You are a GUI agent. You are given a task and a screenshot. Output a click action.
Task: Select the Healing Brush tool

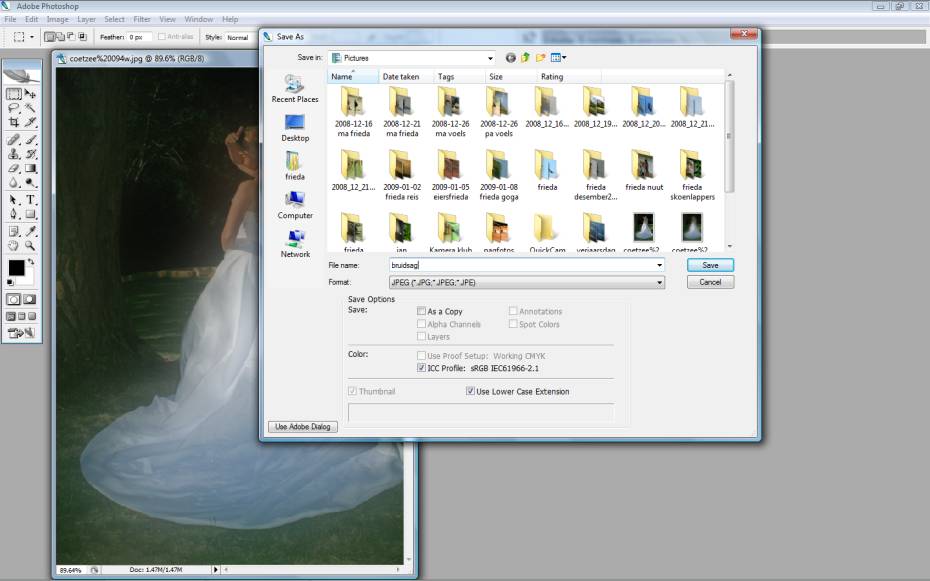click(x=13, y=140)
